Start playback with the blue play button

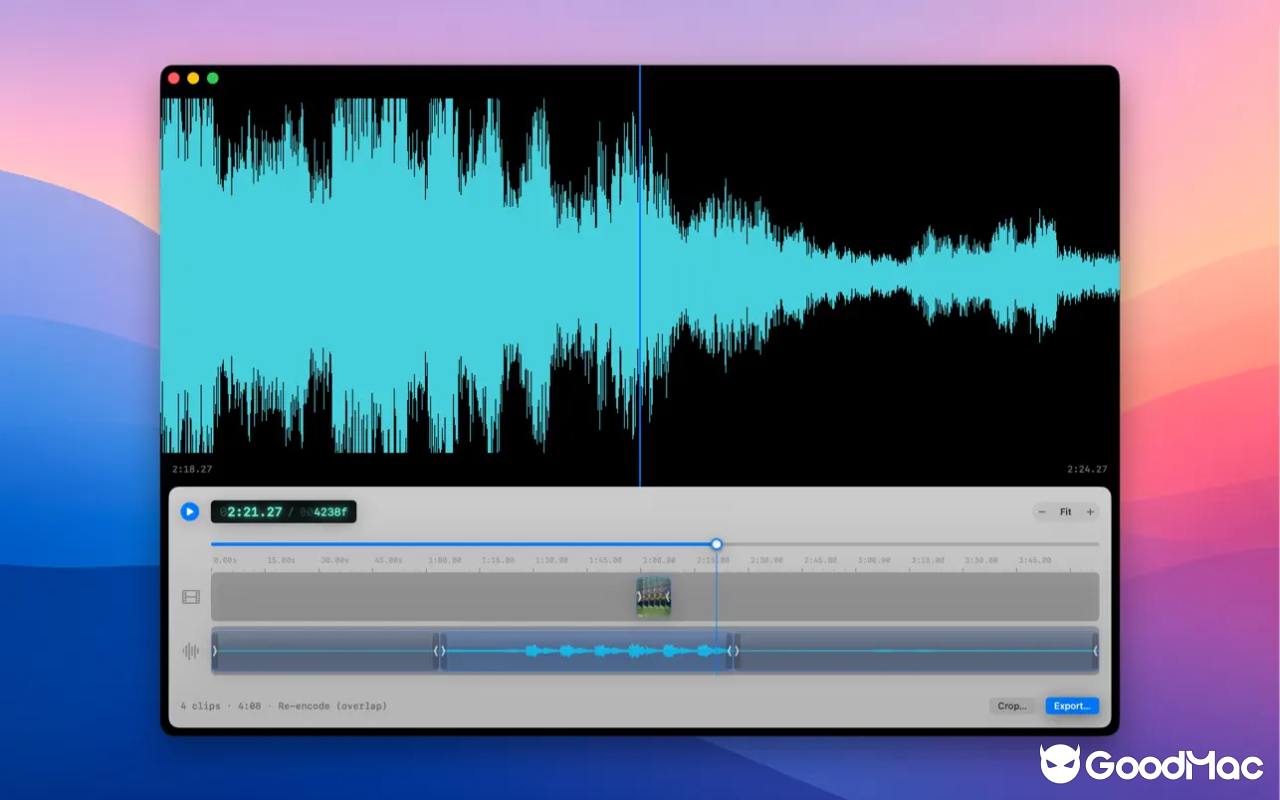[190, 512]
